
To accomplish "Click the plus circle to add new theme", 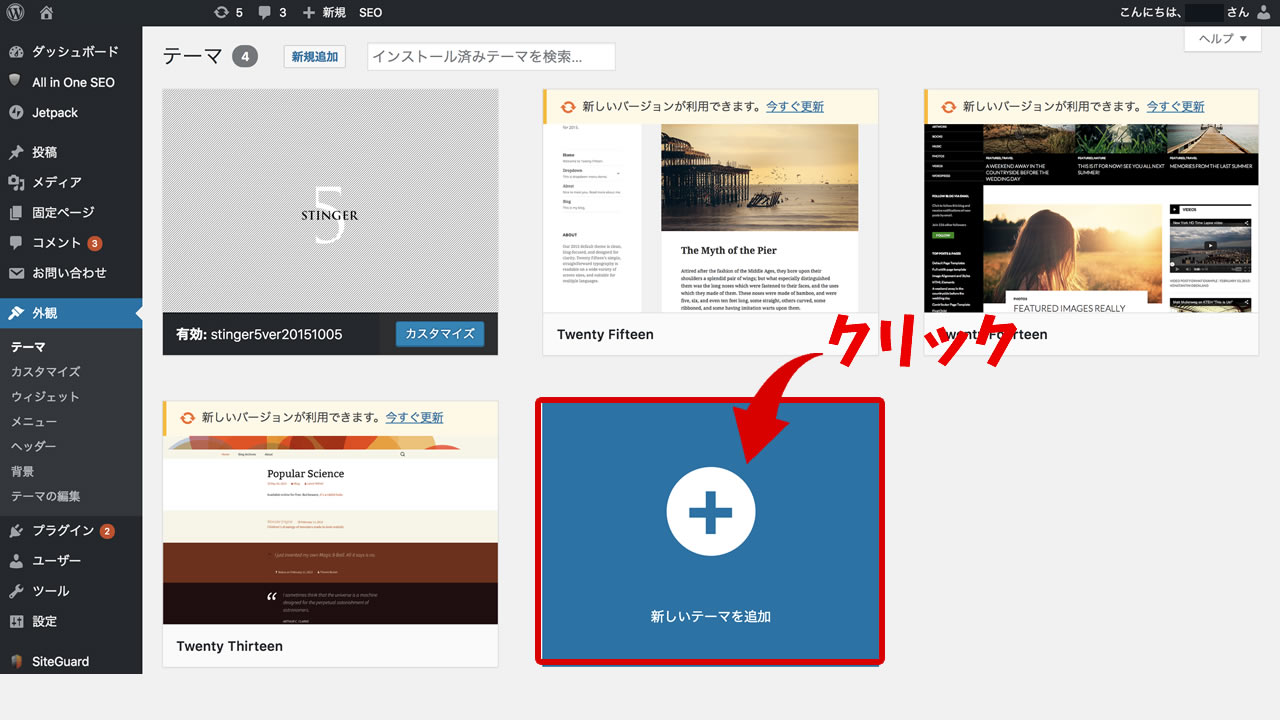I will 711,511.
